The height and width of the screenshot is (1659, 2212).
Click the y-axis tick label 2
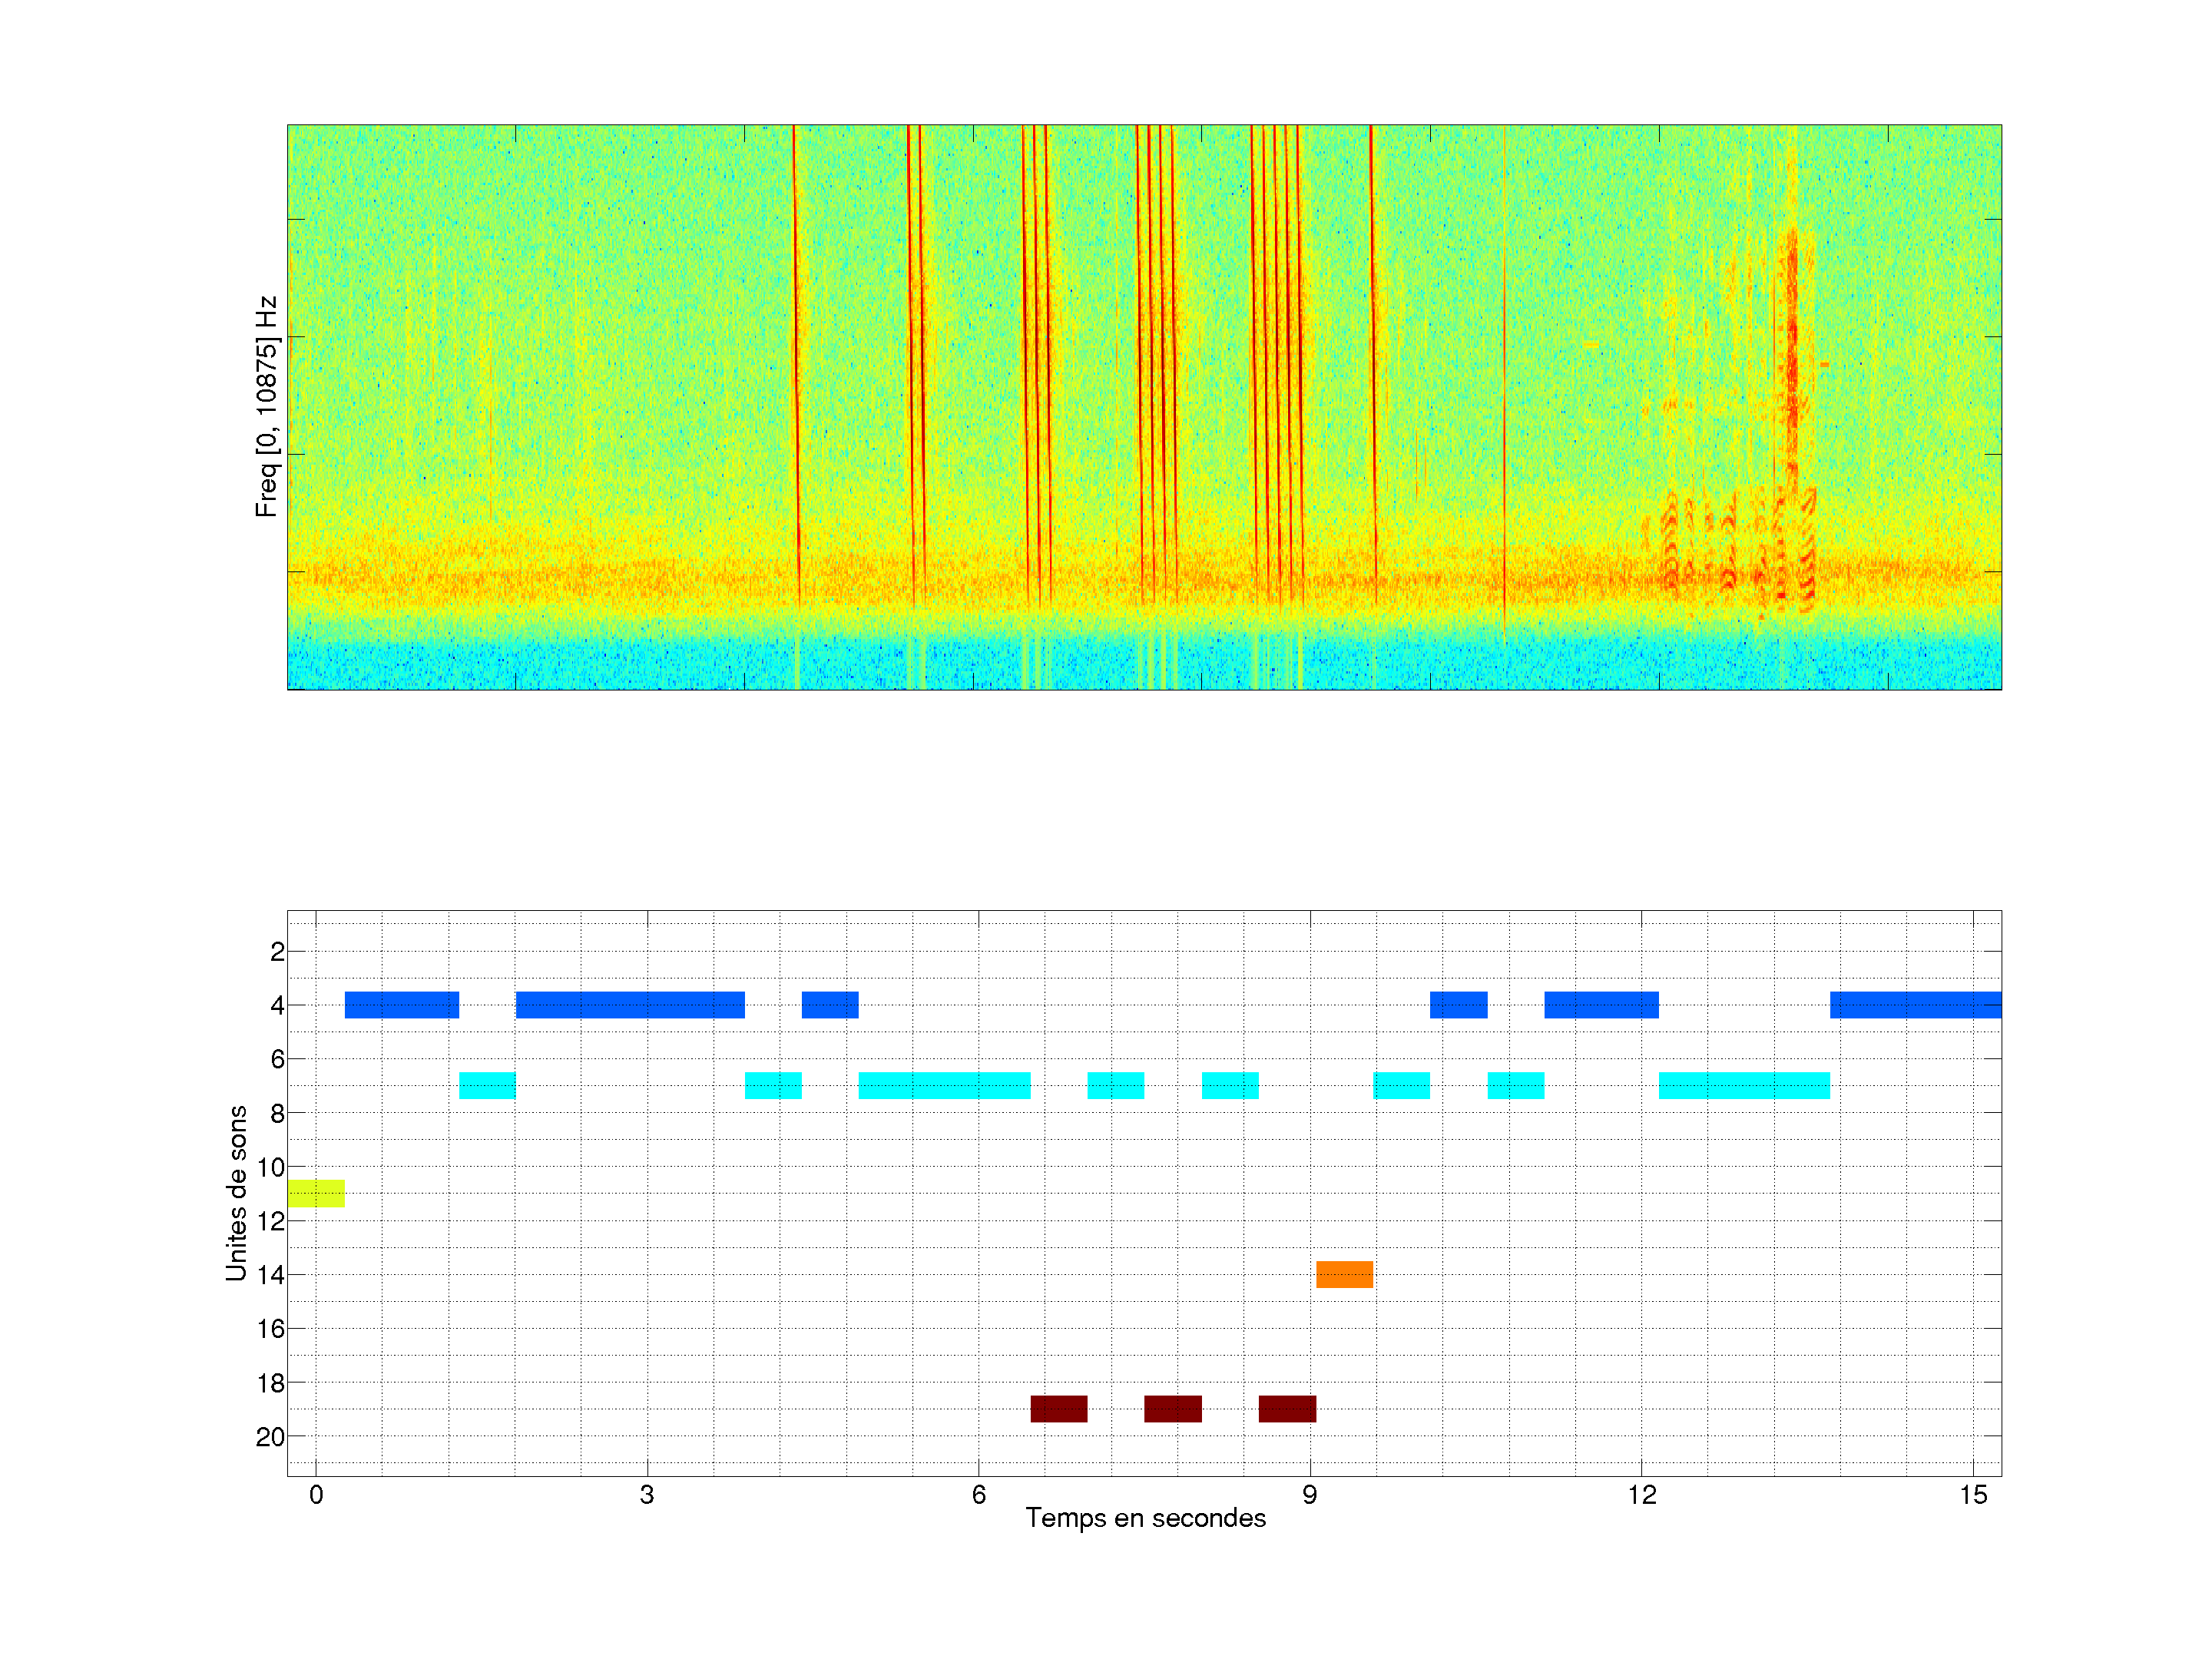(277, 952)
